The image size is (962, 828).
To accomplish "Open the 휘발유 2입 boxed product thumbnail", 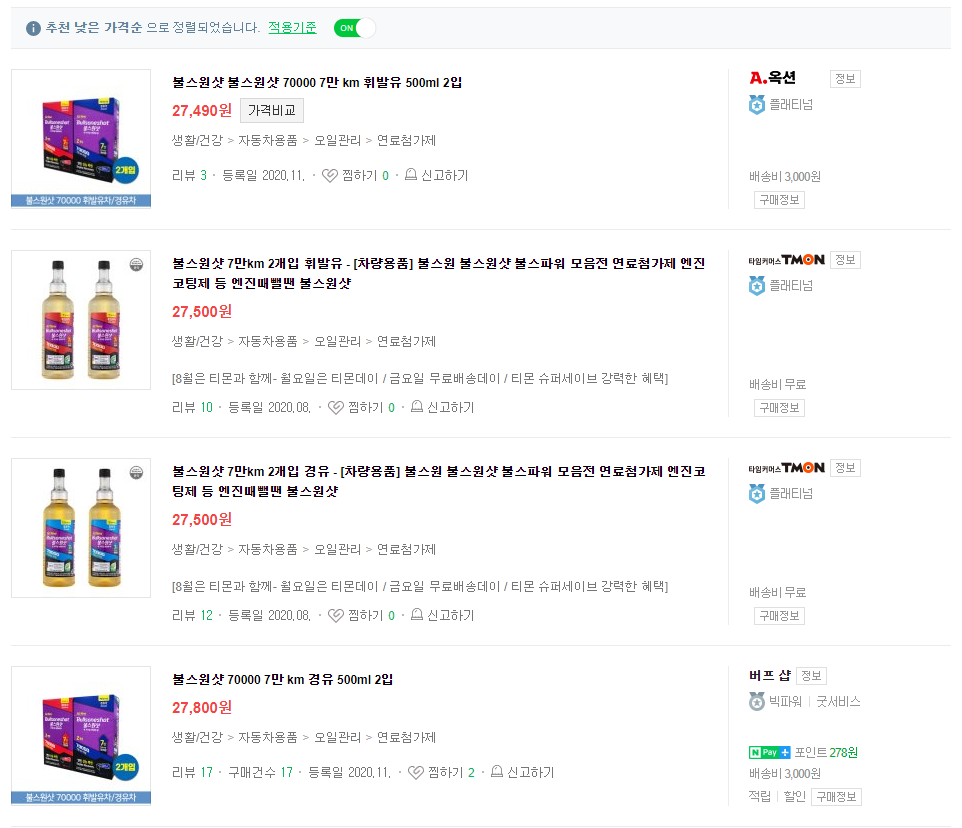I will [x=81, y=139].
